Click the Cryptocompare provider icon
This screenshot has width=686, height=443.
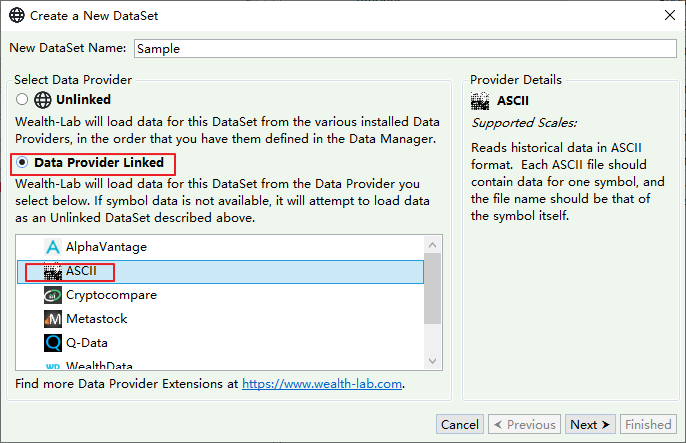(52, 295)
